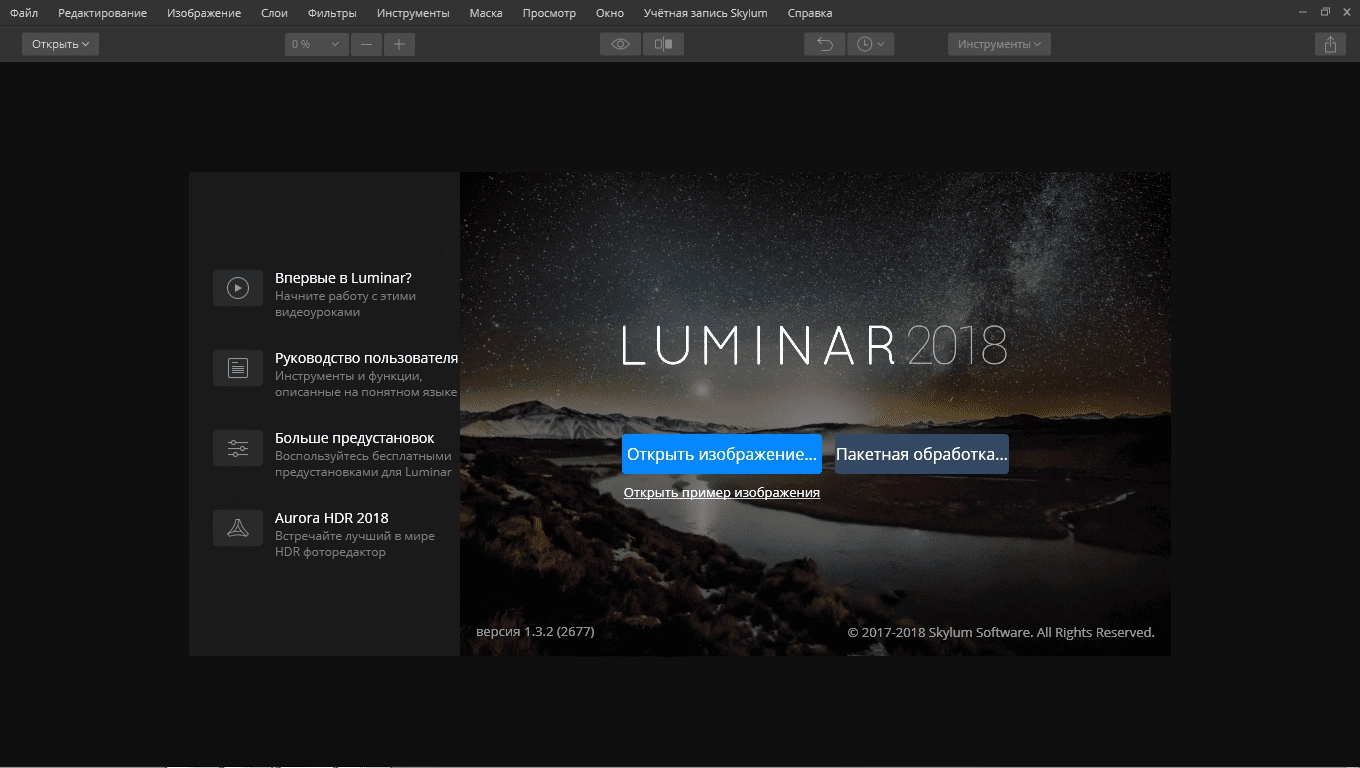1360x768 pixels.
Task: Restore down the application window
Action: pos(1325,12)
